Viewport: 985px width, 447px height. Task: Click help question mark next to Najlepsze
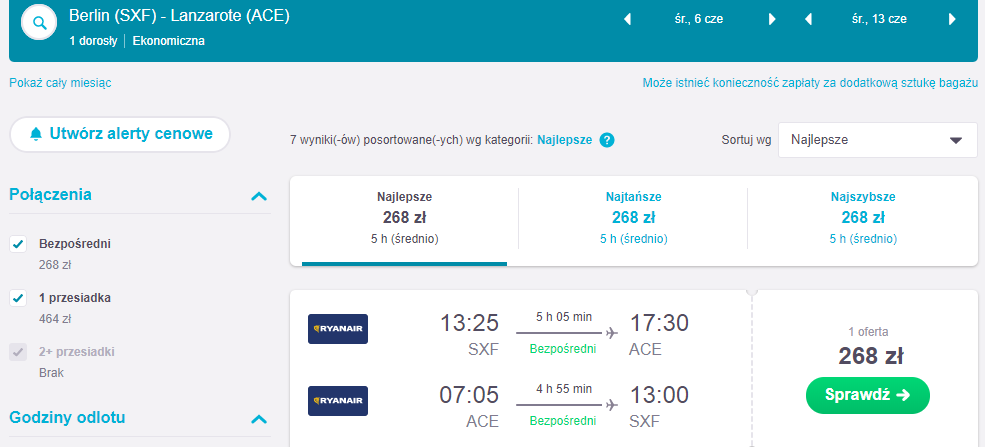pyautogui.click(x=606, y=140)
